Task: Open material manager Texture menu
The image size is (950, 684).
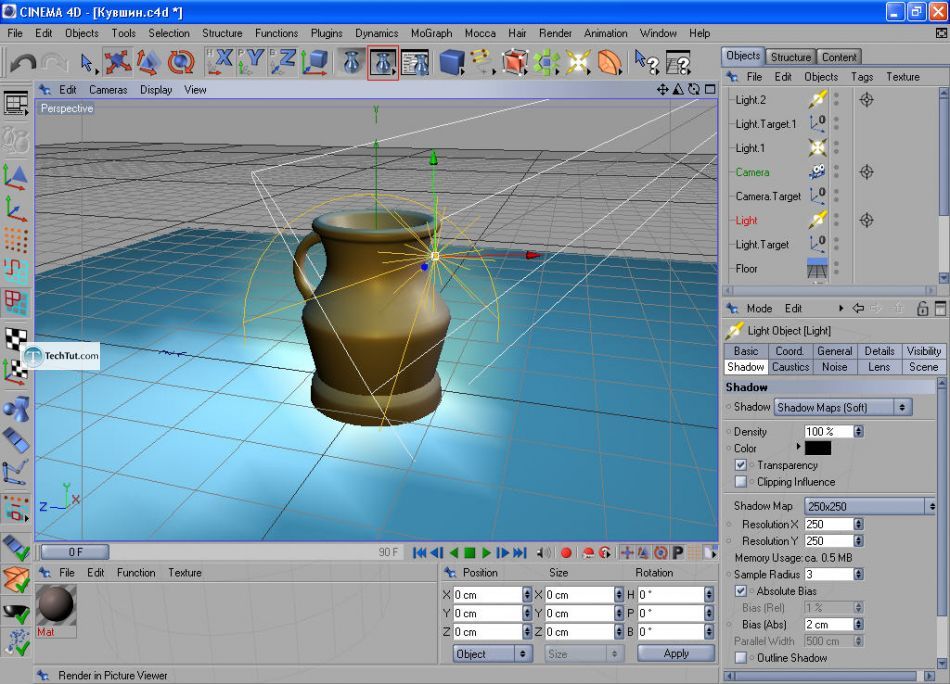Action: 185,573
